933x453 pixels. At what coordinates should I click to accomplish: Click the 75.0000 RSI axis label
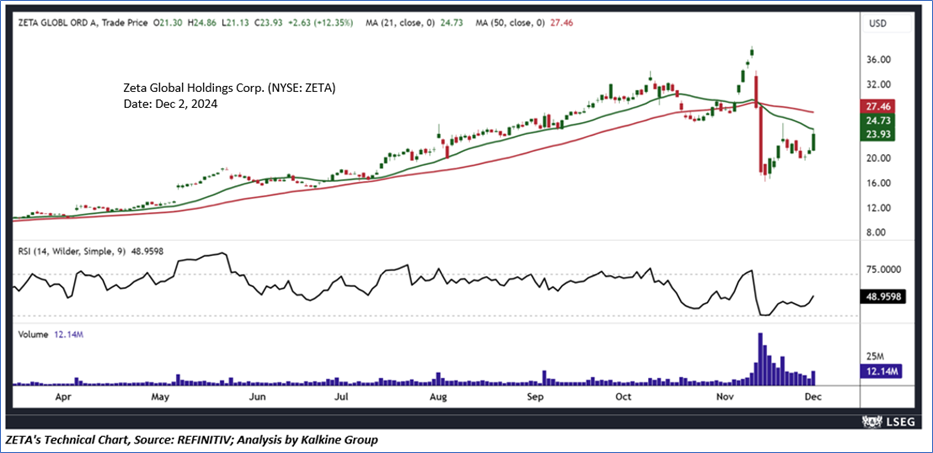pos(883,269)
